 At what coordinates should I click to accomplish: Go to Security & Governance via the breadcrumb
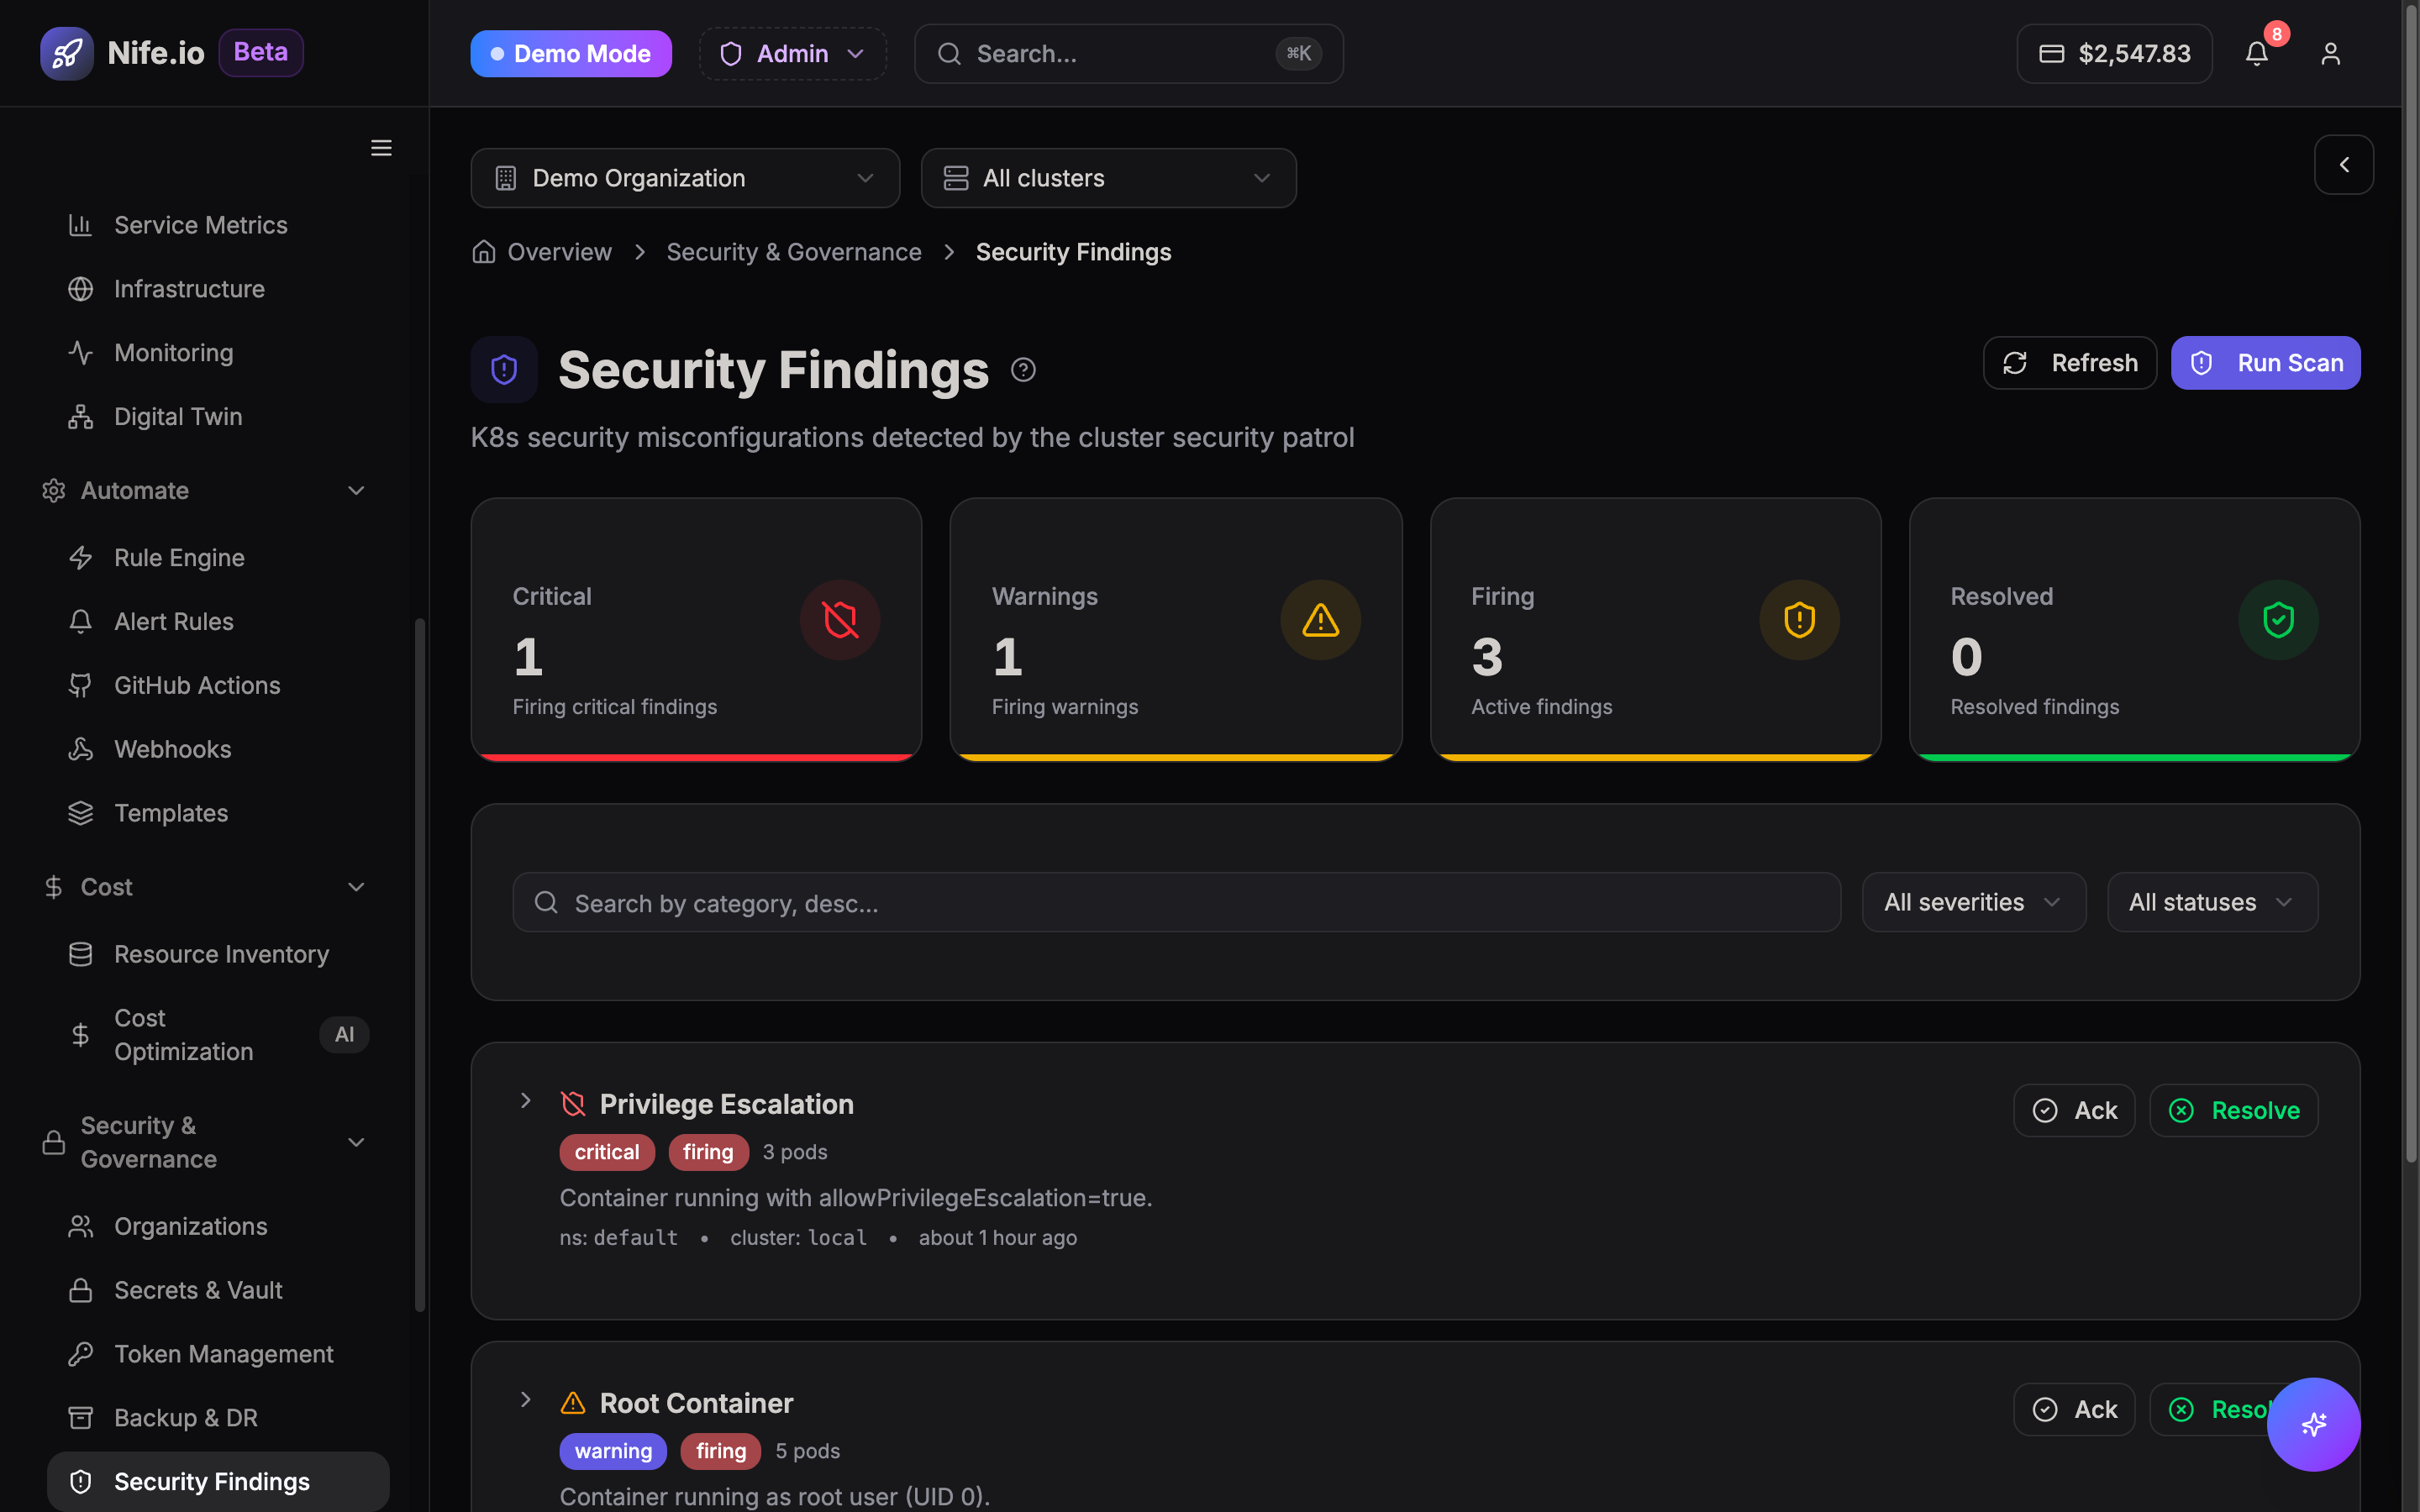tap(794, 252)
